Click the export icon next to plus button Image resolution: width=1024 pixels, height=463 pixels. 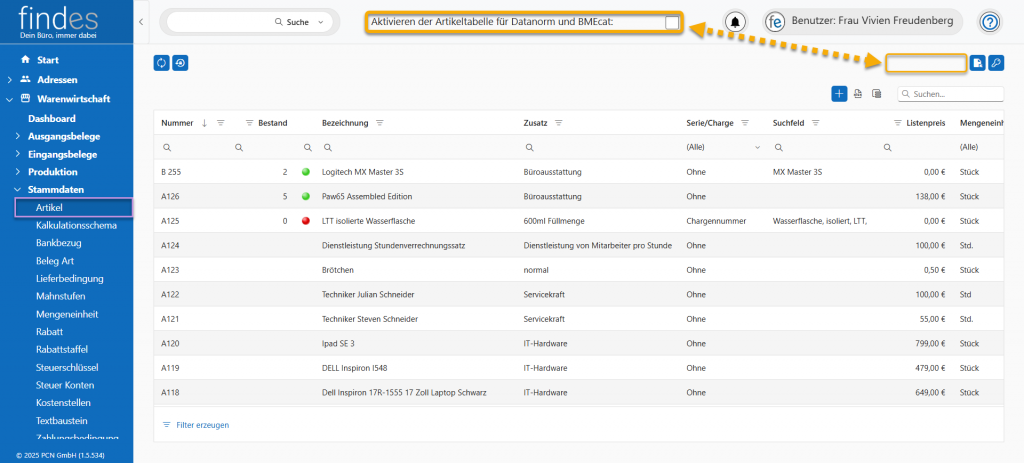click(x=858, y=94)
